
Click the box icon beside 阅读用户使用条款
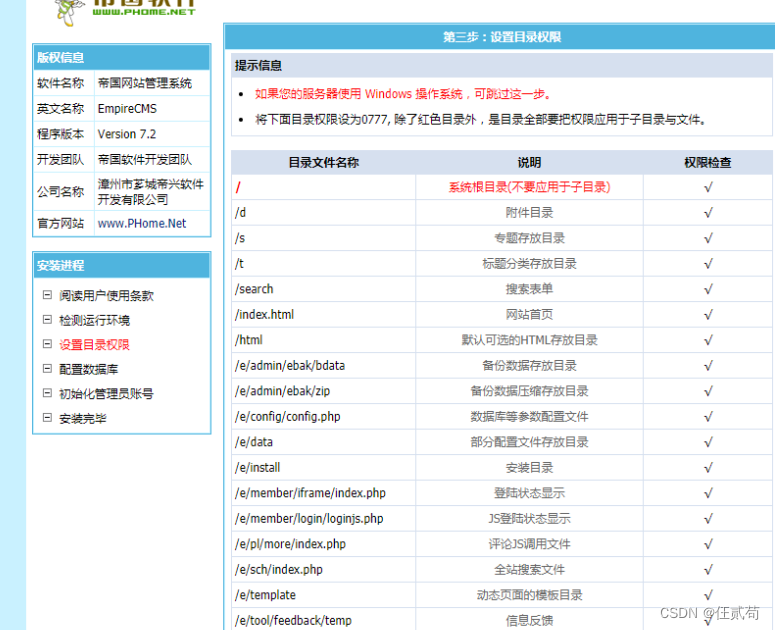[x=47, y=295]
